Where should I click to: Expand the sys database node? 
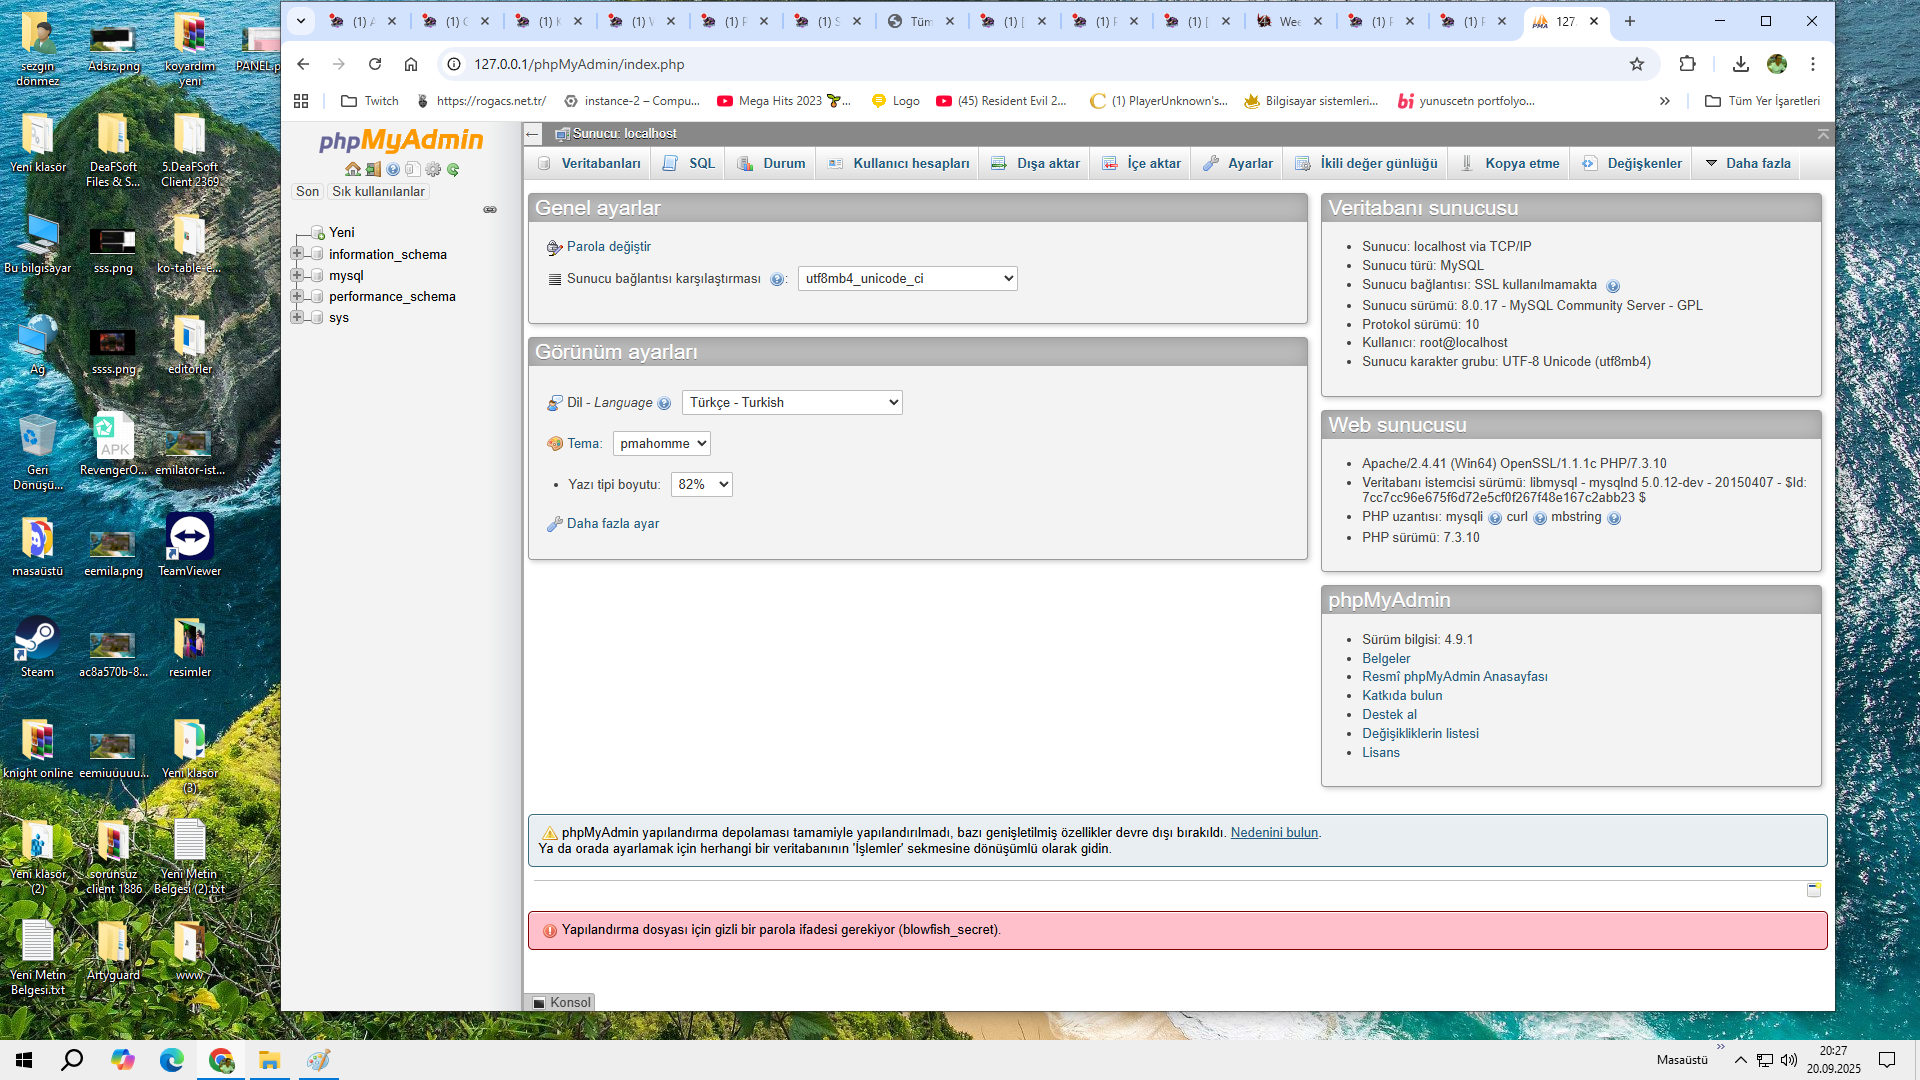(297, 317)
